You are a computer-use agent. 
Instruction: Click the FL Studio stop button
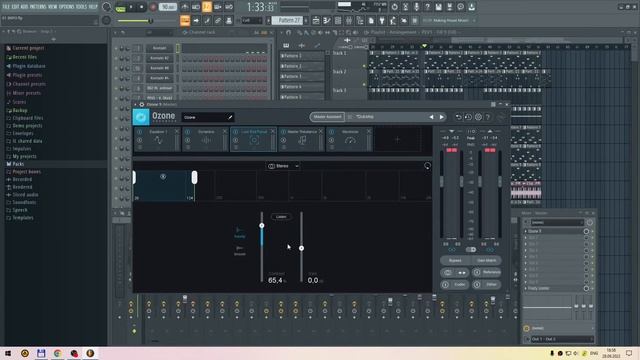(x=142, y=7)
